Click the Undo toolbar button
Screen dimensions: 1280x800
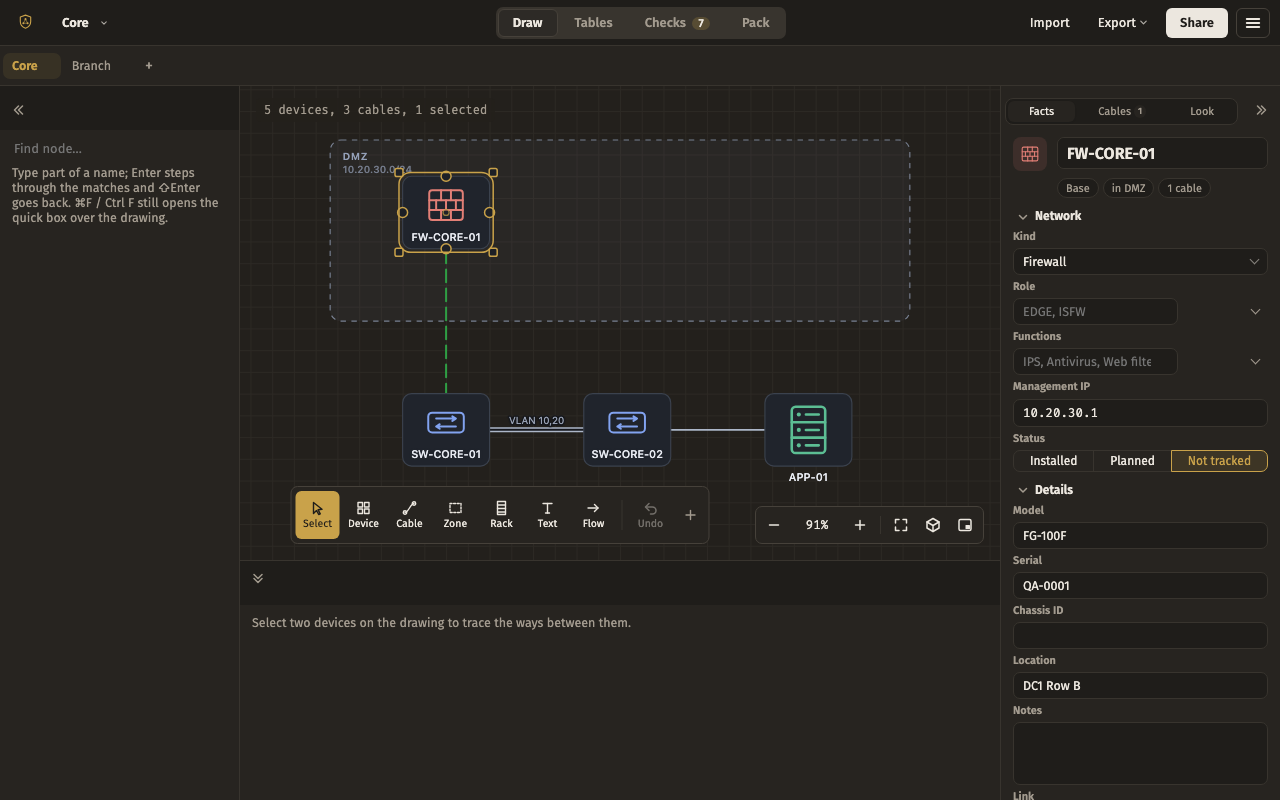click(x=650, y=515)
